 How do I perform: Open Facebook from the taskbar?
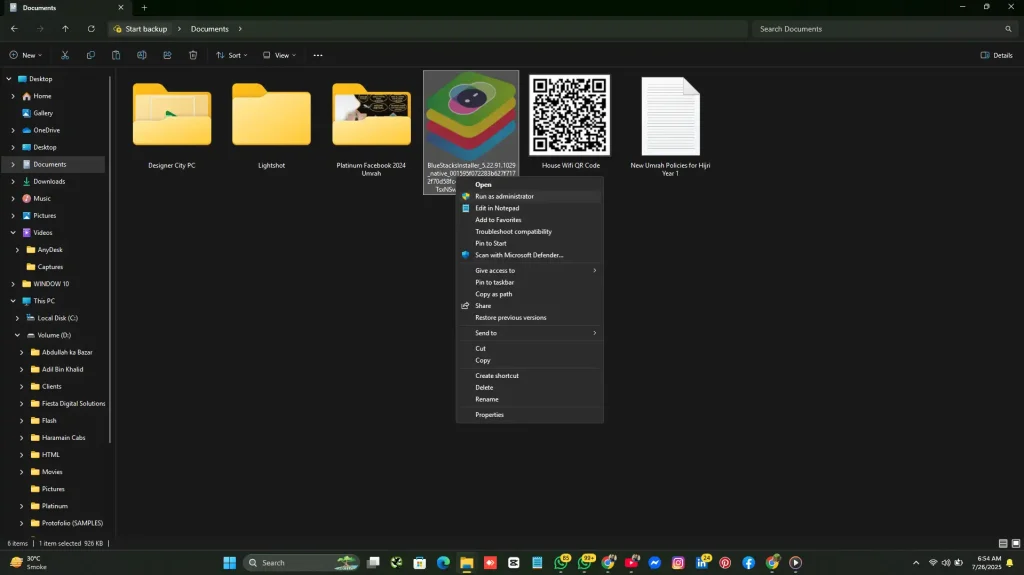[748, 563]
